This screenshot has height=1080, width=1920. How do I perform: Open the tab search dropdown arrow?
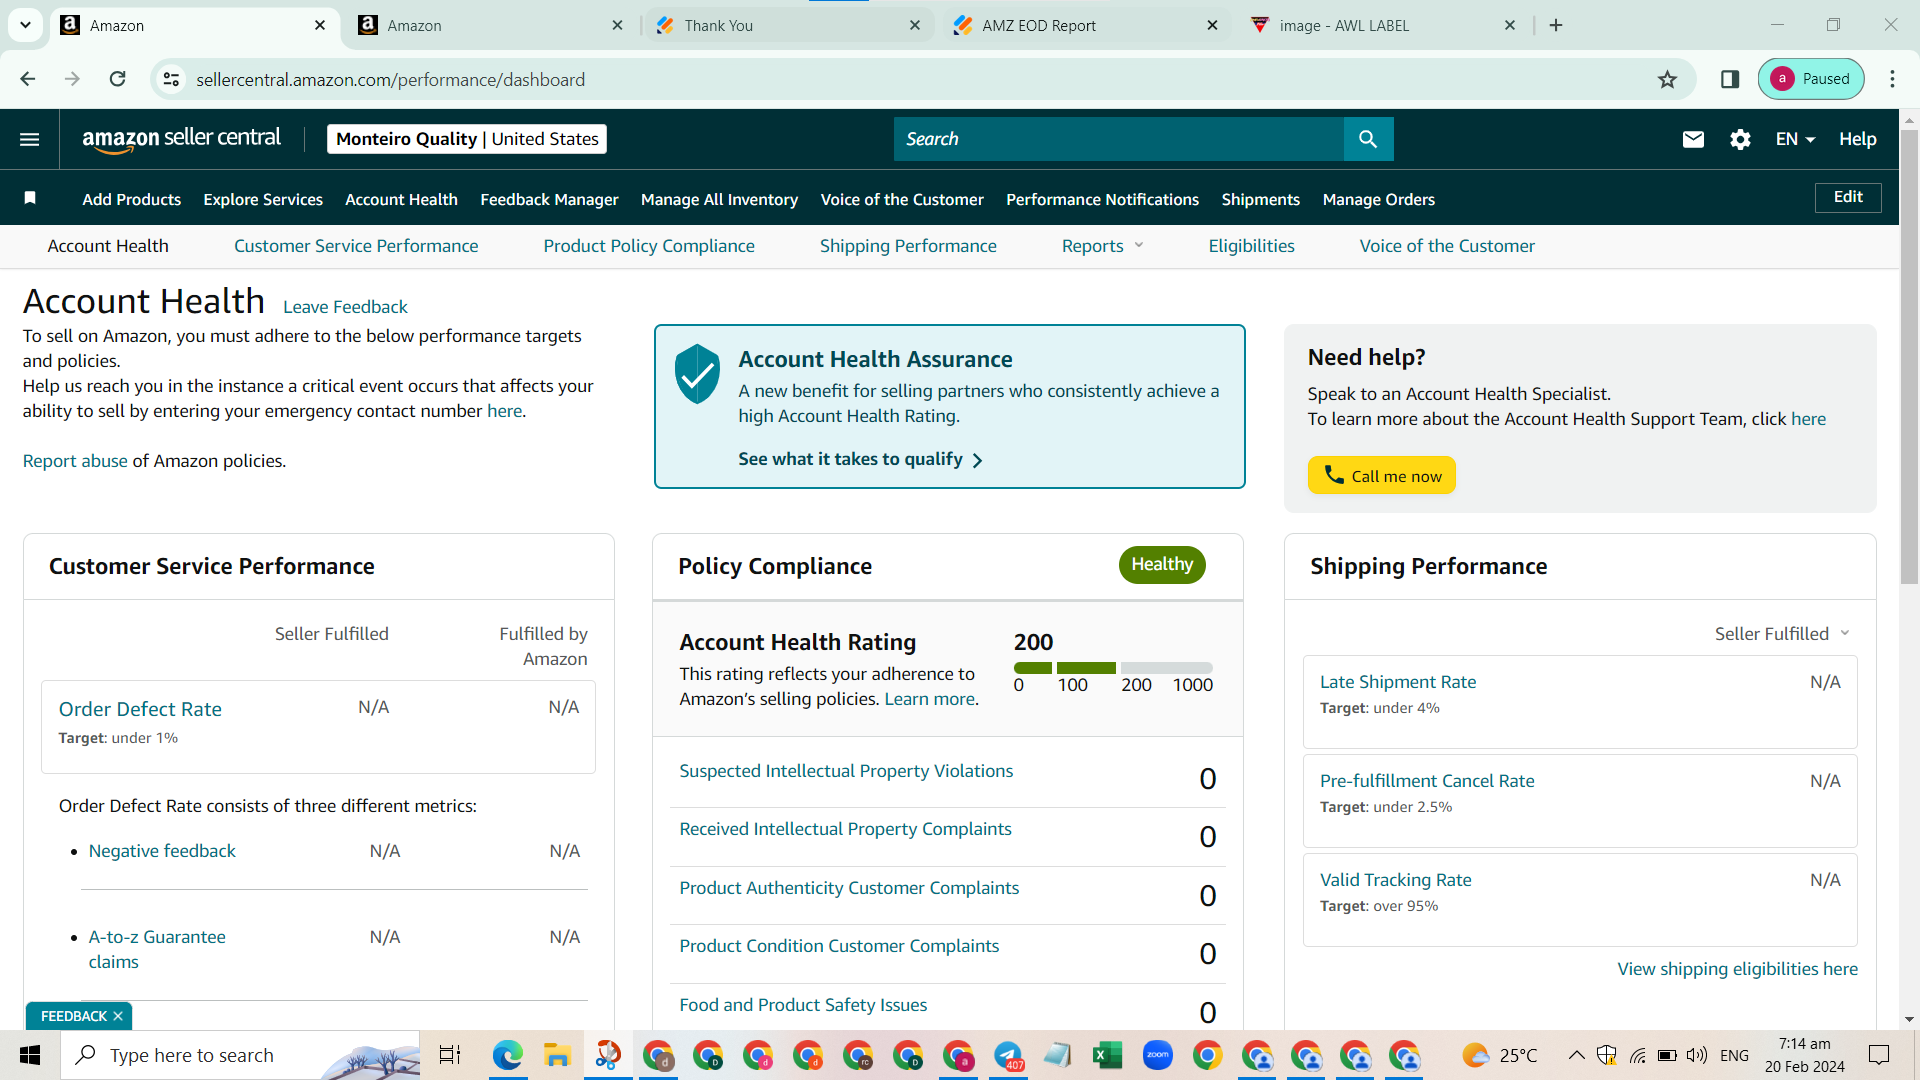tap(25, 25)
